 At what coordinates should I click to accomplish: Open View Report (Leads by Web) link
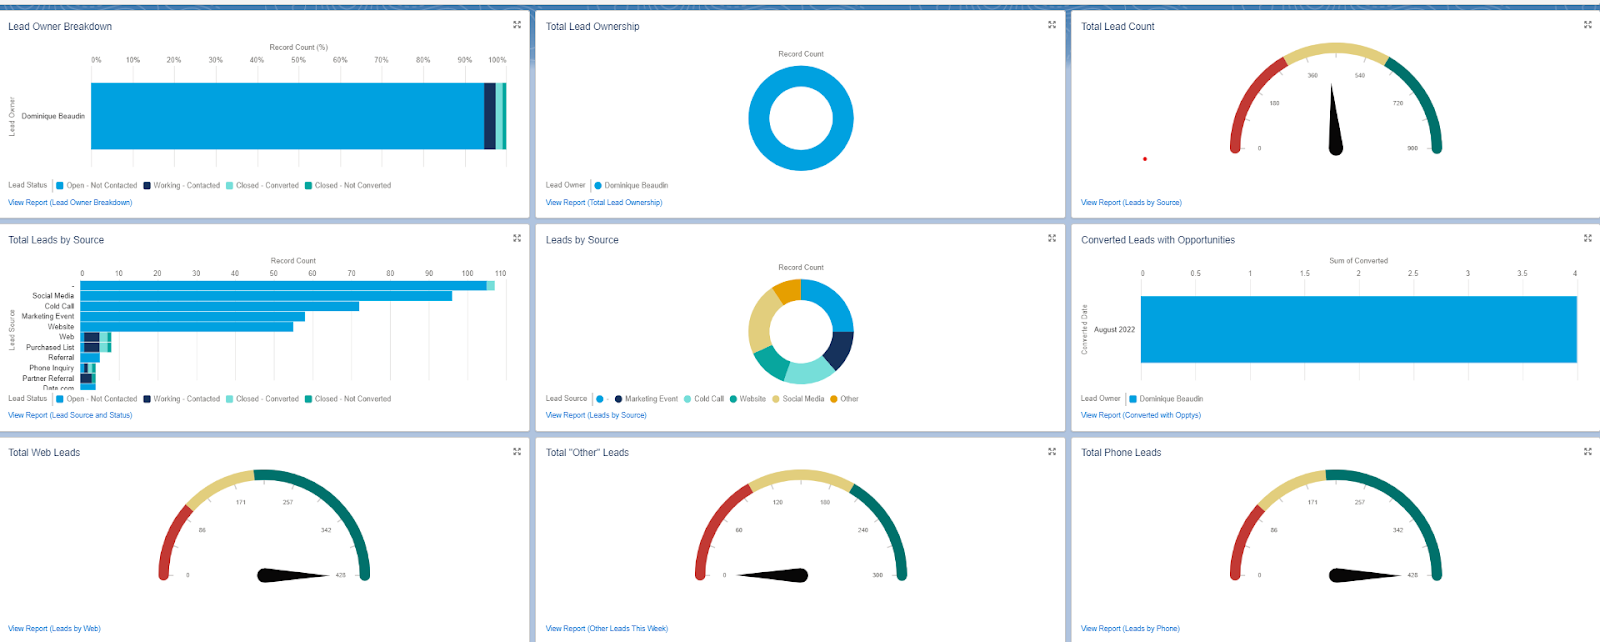pyautogui.click(x=54, y=628)
